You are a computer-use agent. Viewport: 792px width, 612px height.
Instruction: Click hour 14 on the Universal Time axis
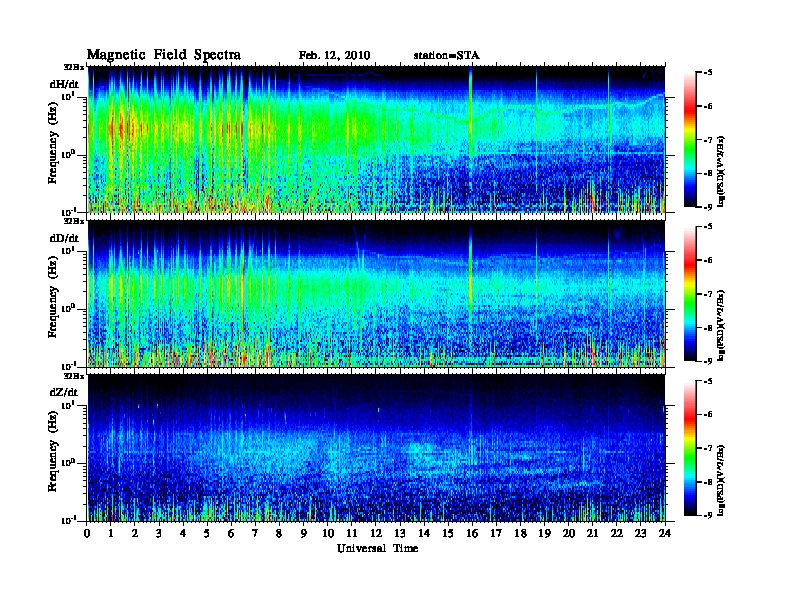[x=424, y=534]
